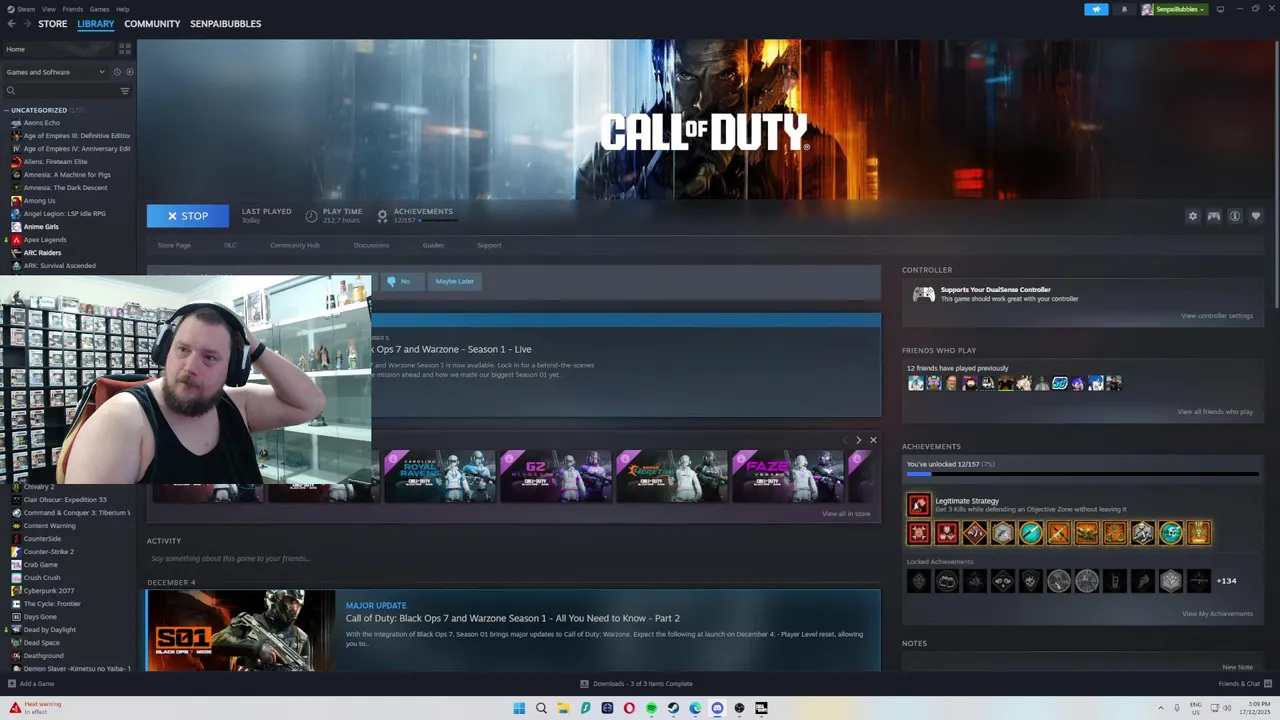
Task: Click Maybe Later button
Action: tap(454, 281)
